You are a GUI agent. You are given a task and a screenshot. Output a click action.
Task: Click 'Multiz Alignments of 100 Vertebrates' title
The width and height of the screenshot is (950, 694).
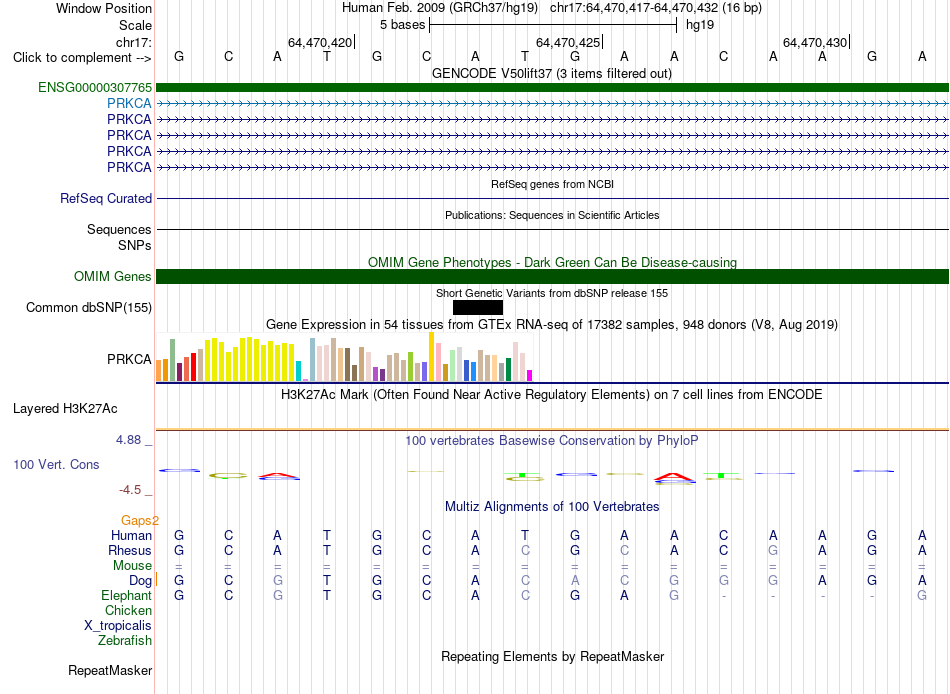tap(552, 507)
